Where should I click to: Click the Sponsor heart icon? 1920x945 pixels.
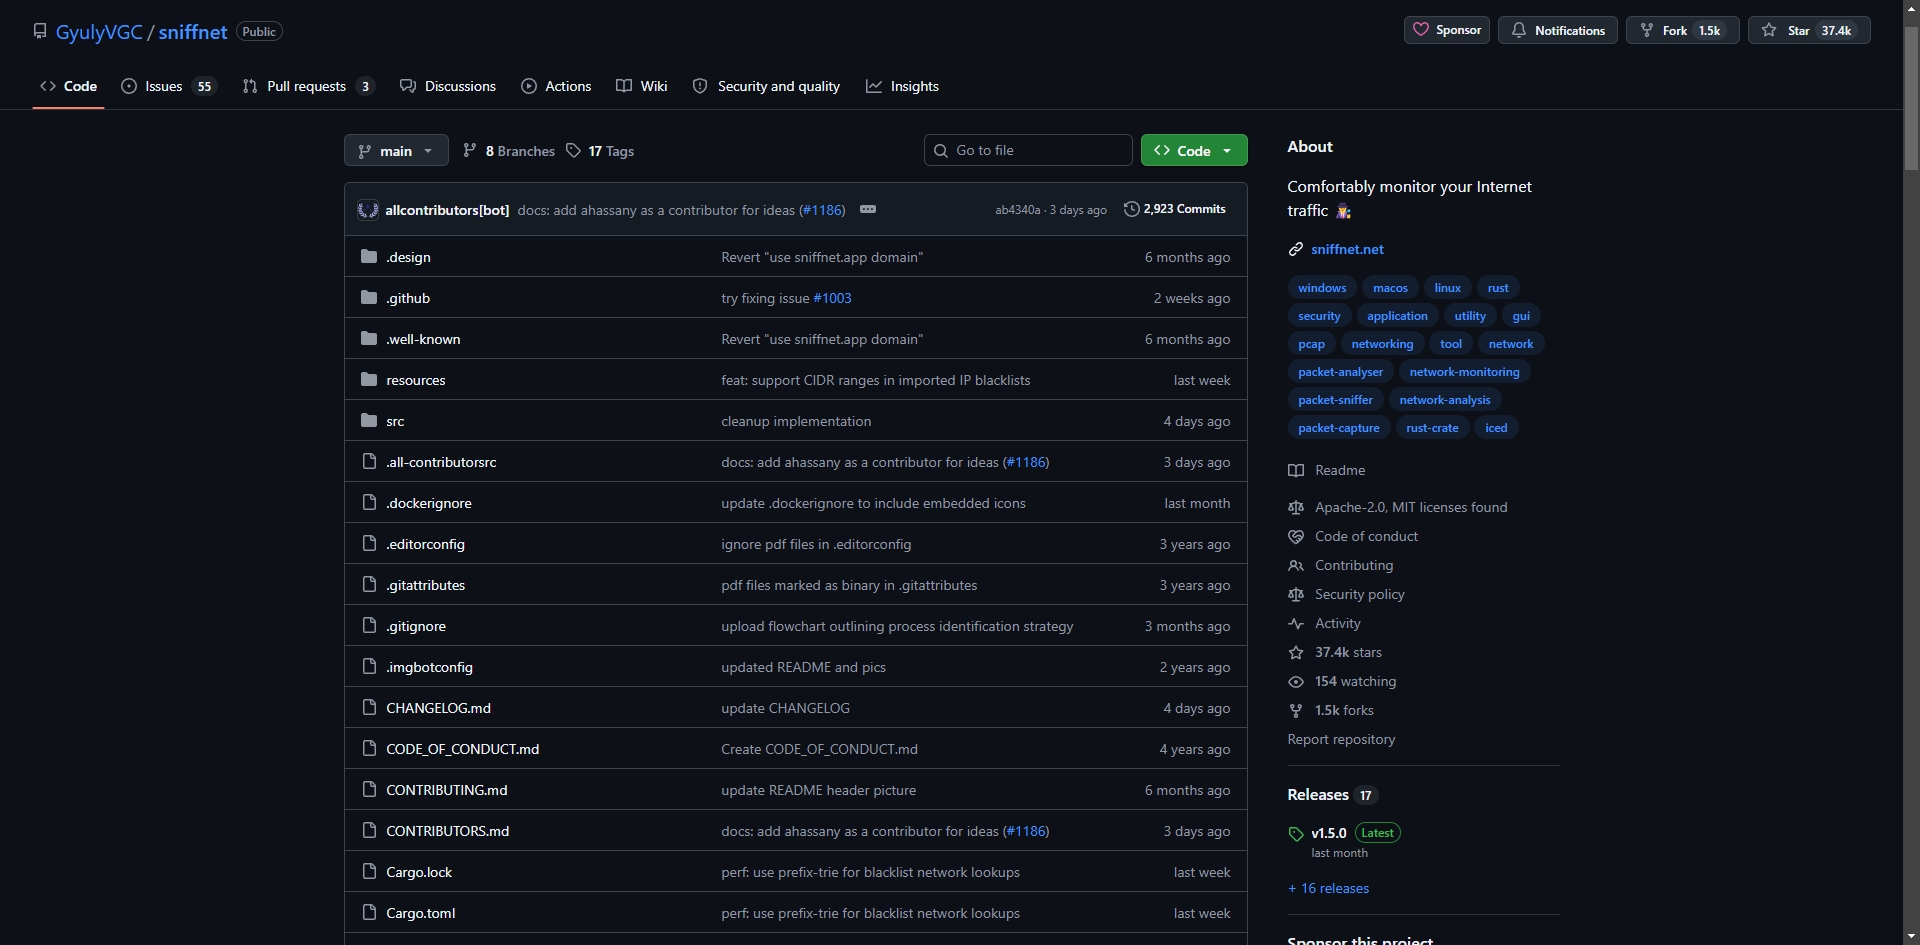tap(1420, 30)
